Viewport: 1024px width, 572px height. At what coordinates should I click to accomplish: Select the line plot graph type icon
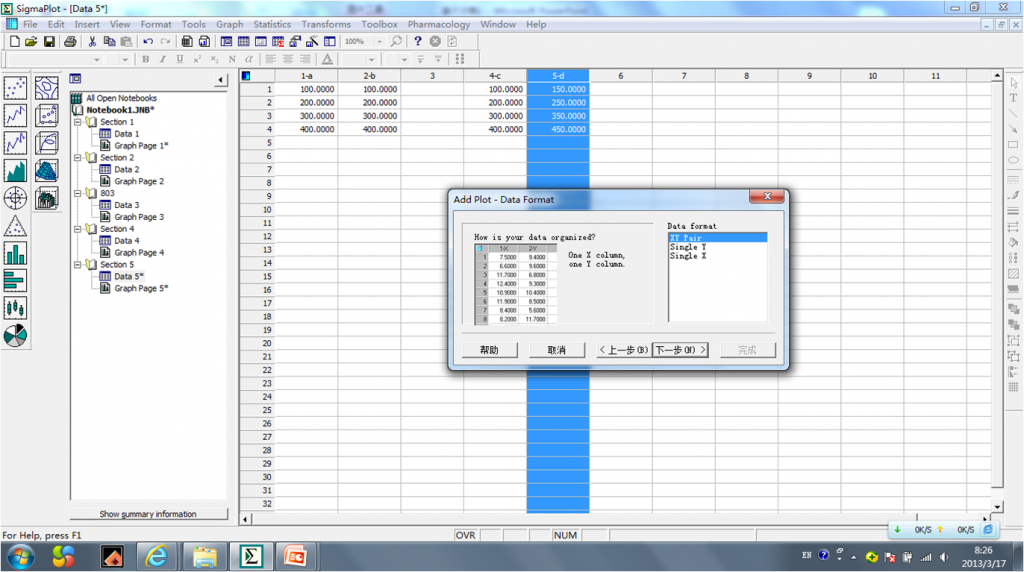[x=15, y=115]
